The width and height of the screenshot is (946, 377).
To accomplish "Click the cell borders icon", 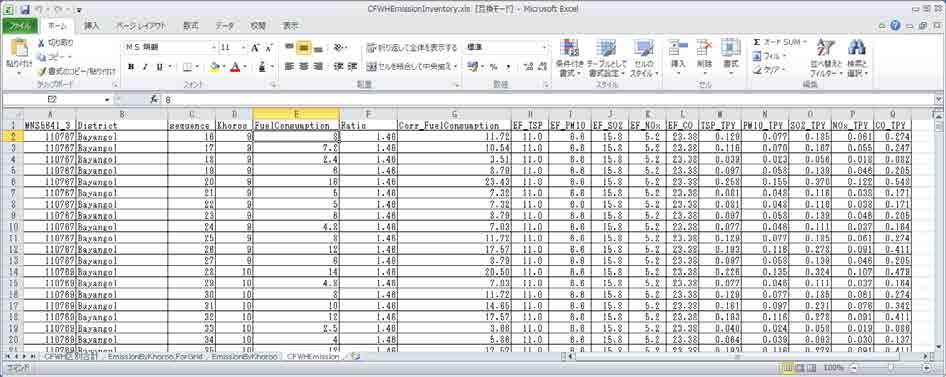I will (188, 67).
